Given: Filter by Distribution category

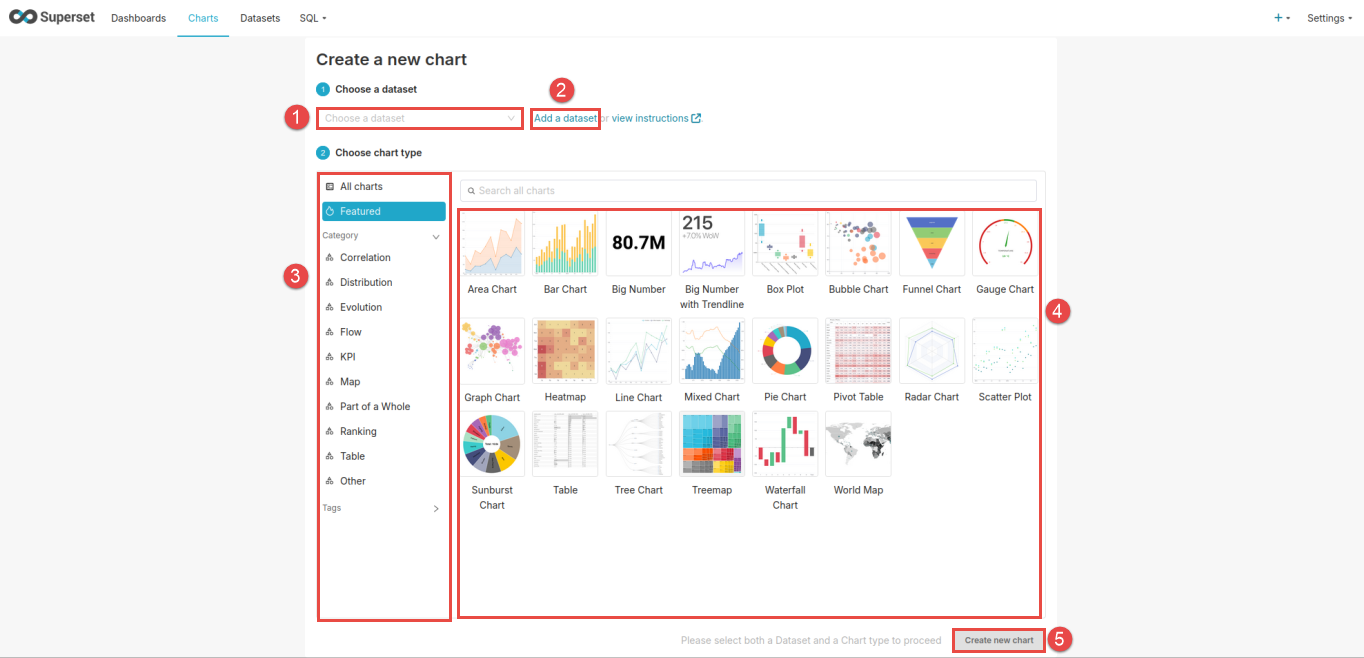Looking at the screenshot, I should [x=384, y=282].
